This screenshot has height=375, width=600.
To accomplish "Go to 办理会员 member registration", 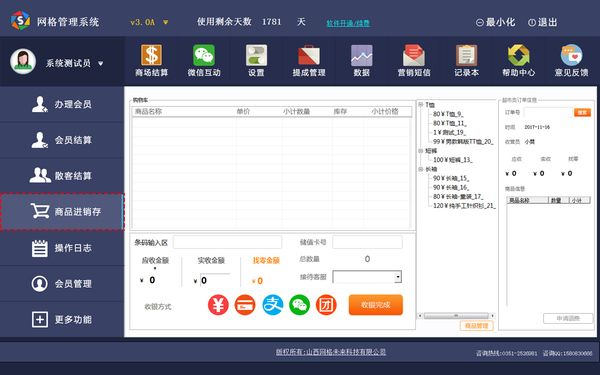I will [x=62, y=104].
